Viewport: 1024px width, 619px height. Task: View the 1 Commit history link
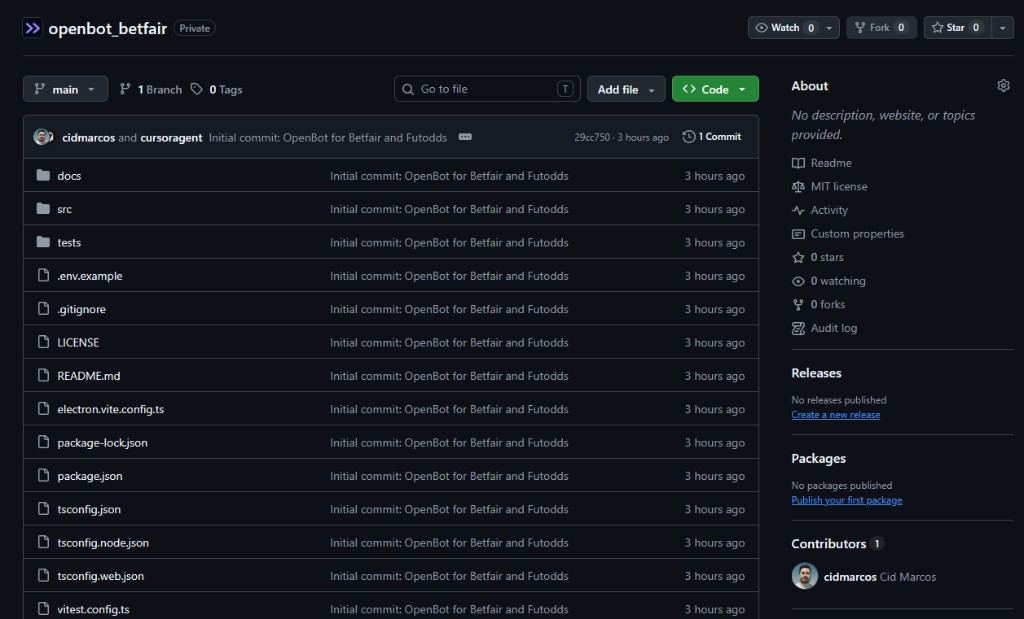712,136
